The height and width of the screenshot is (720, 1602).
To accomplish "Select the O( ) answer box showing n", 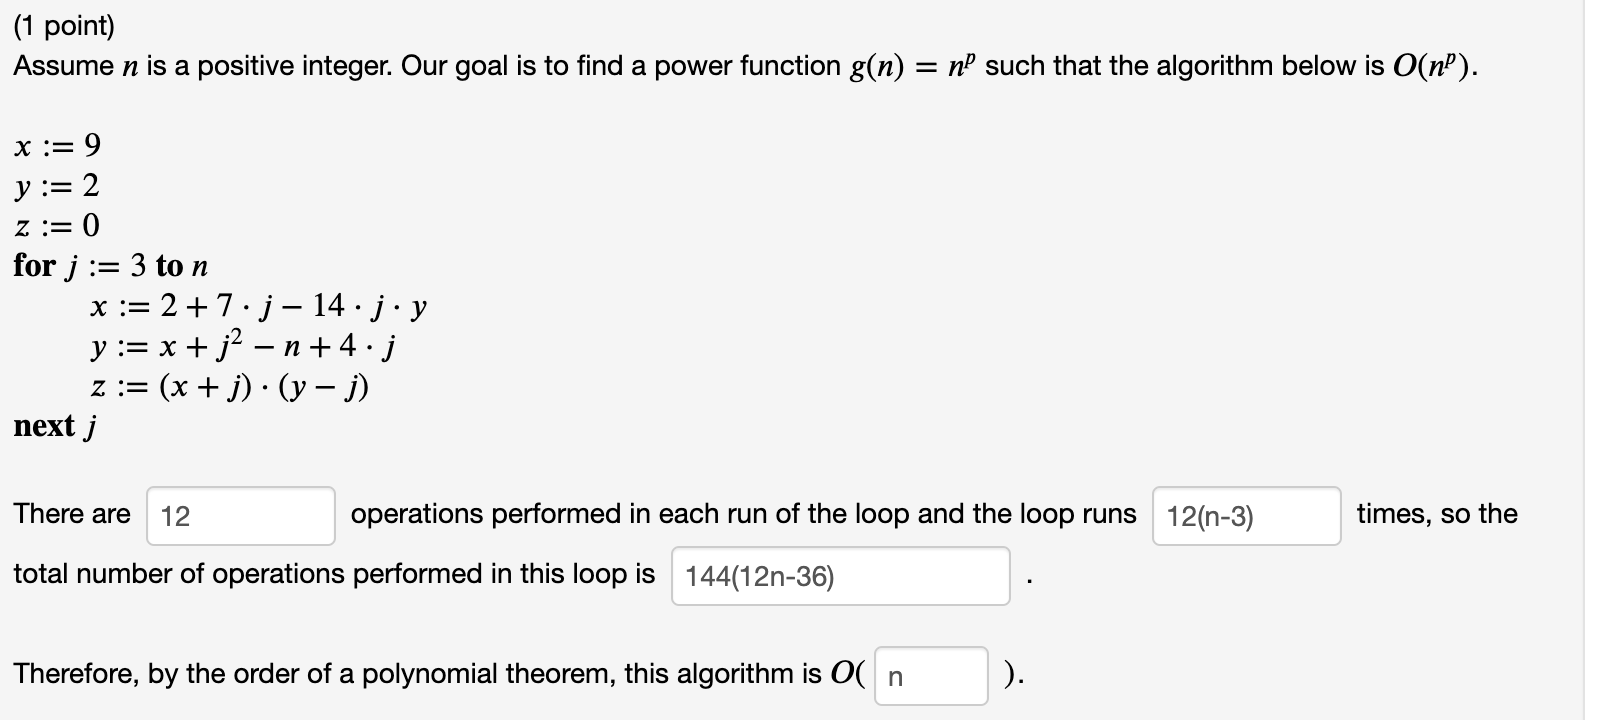I will tap(929, 676).
